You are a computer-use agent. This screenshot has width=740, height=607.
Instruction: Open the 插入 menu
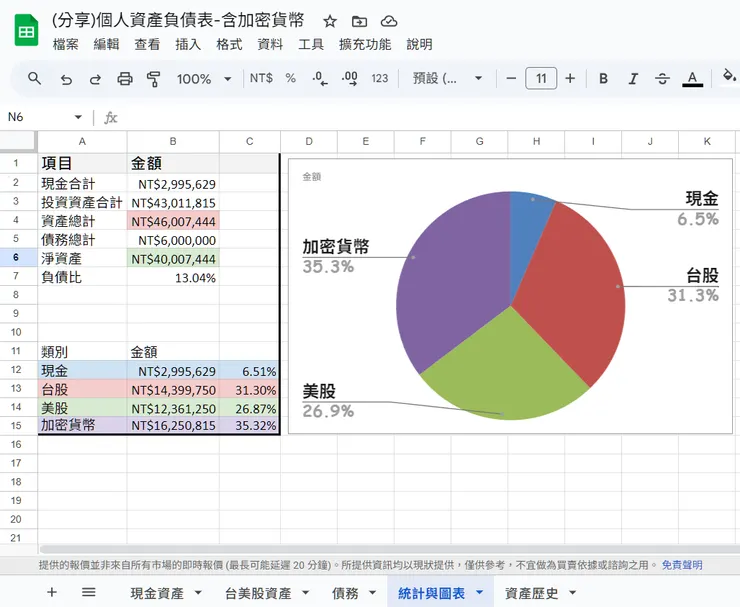coord(188,44)
